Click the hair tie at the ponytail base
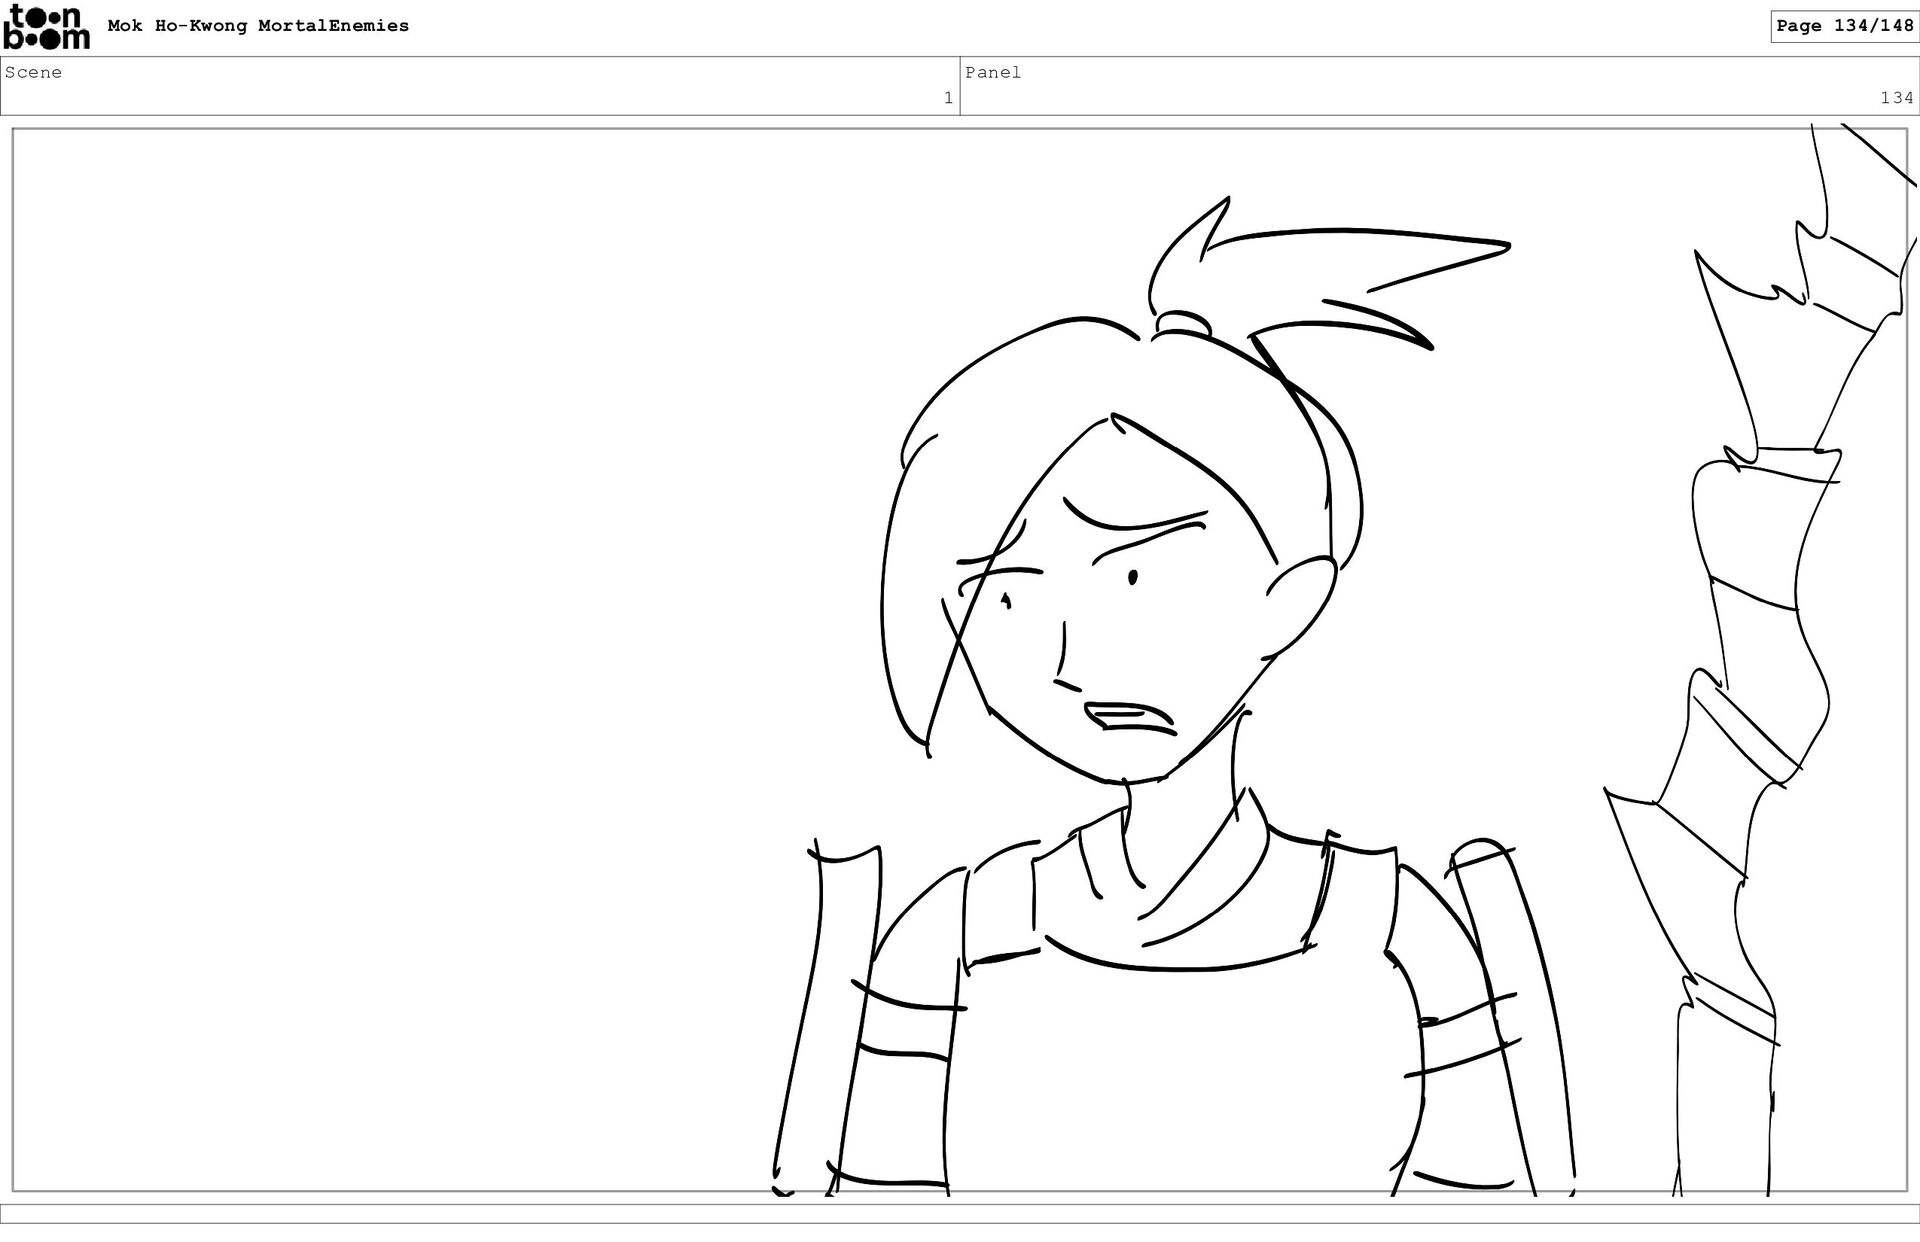The width and height of the screenshot is (1920, 1242). pos(1183,324)
